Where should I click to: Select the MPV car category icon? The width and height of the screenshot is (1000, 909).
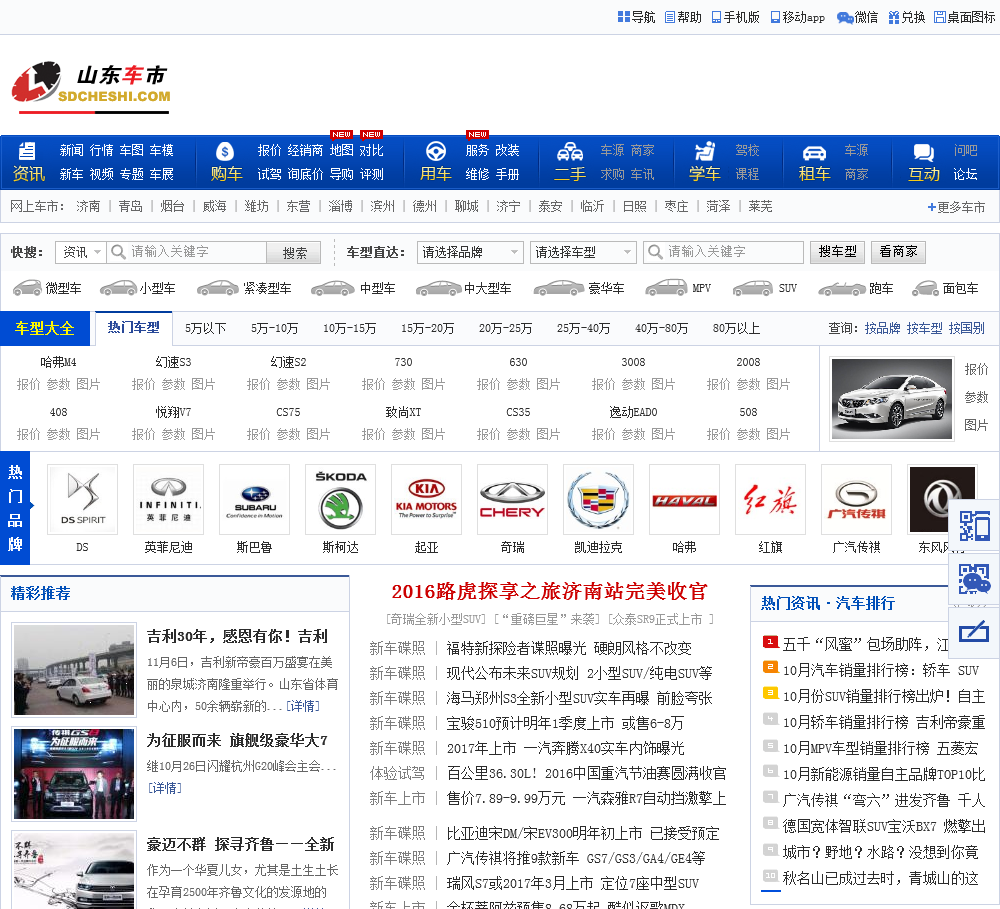(x=666, y=288)
